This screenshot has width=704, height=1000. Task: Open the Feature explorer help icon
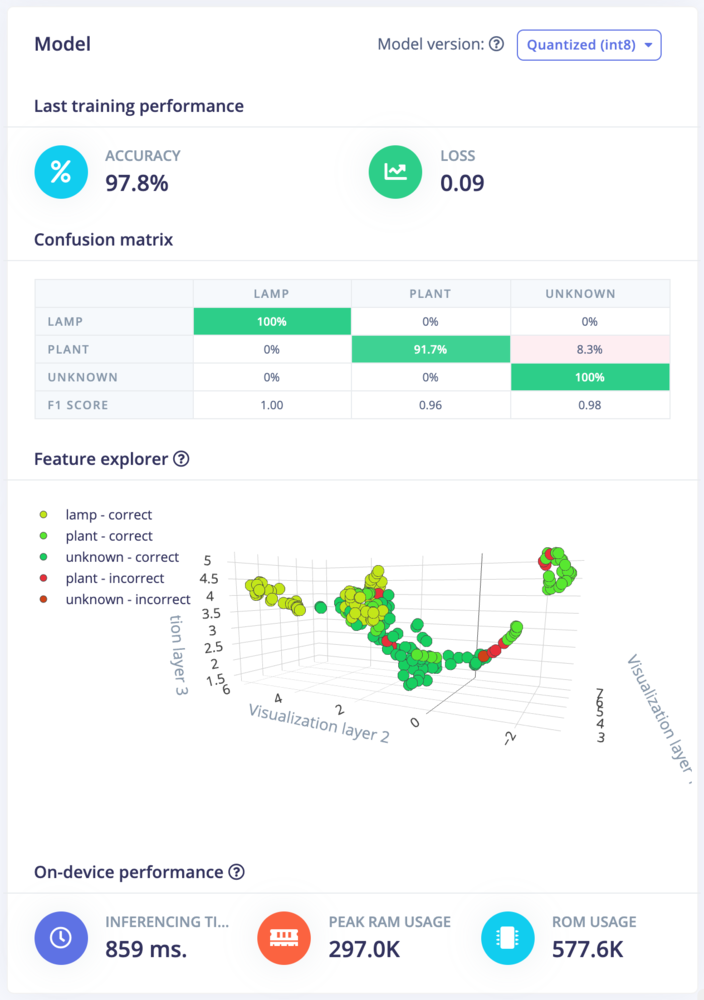click(182, 459)
